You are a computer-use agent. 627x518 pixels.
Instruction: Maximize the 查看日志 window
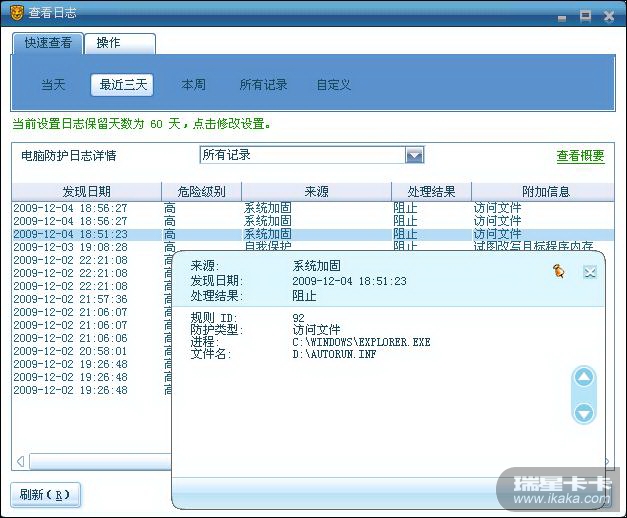585,16
